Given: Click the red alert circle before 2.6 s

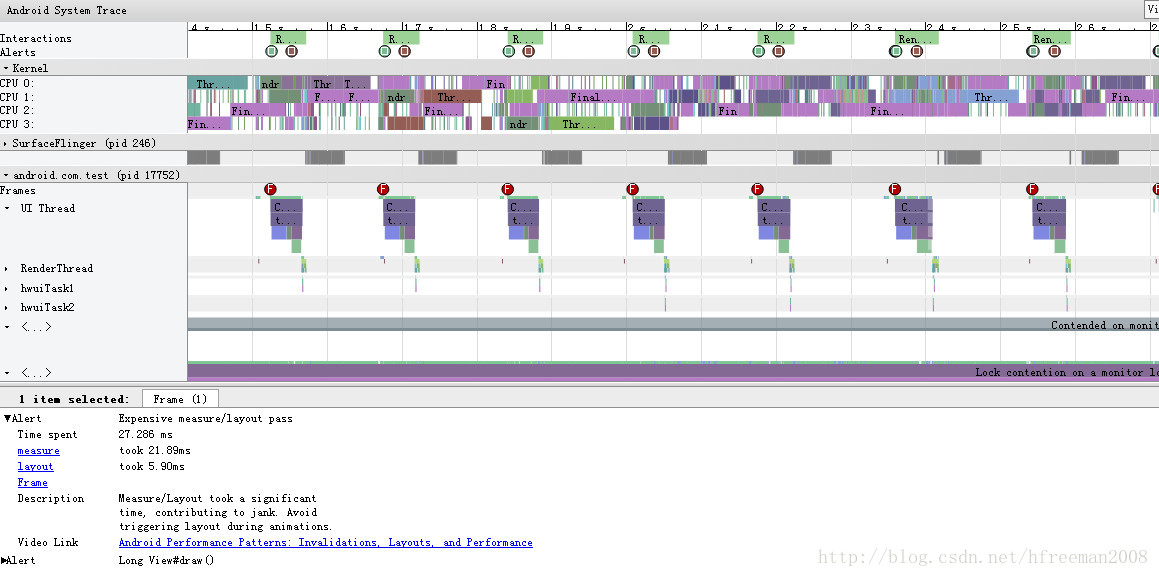Looking at the screenshot, I should point(1054,51).
